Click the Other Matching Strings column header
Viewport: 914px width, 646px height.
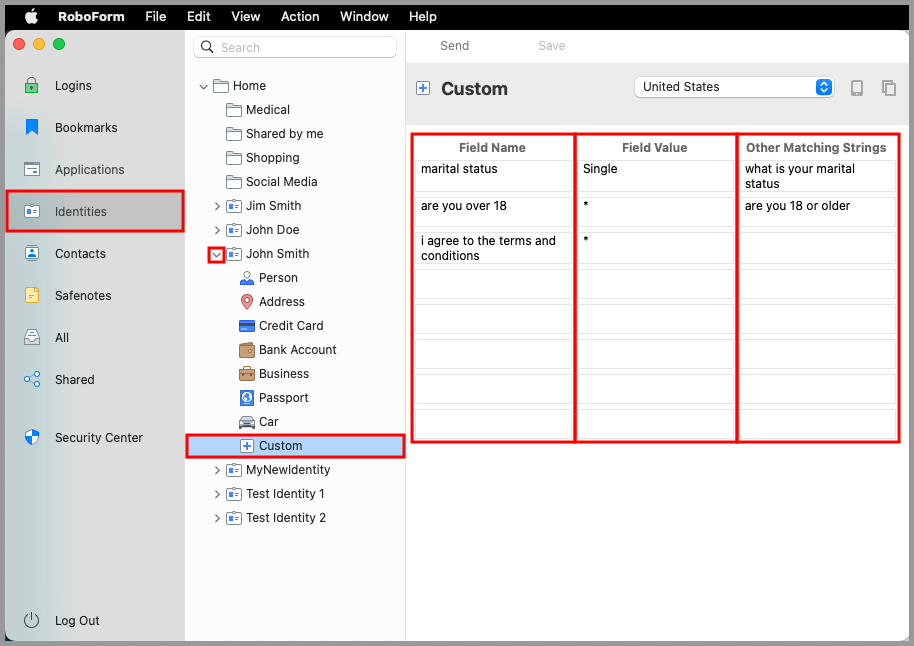pyautogui.click(x=816, y=148)
